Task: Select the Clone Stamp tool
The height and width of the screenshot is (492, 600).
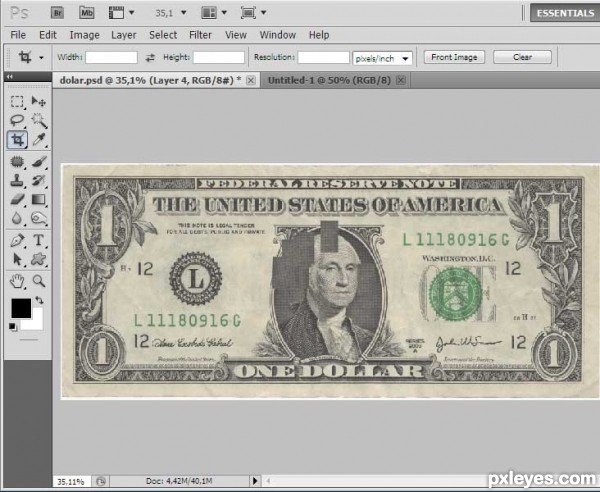Action: (17, 180)
